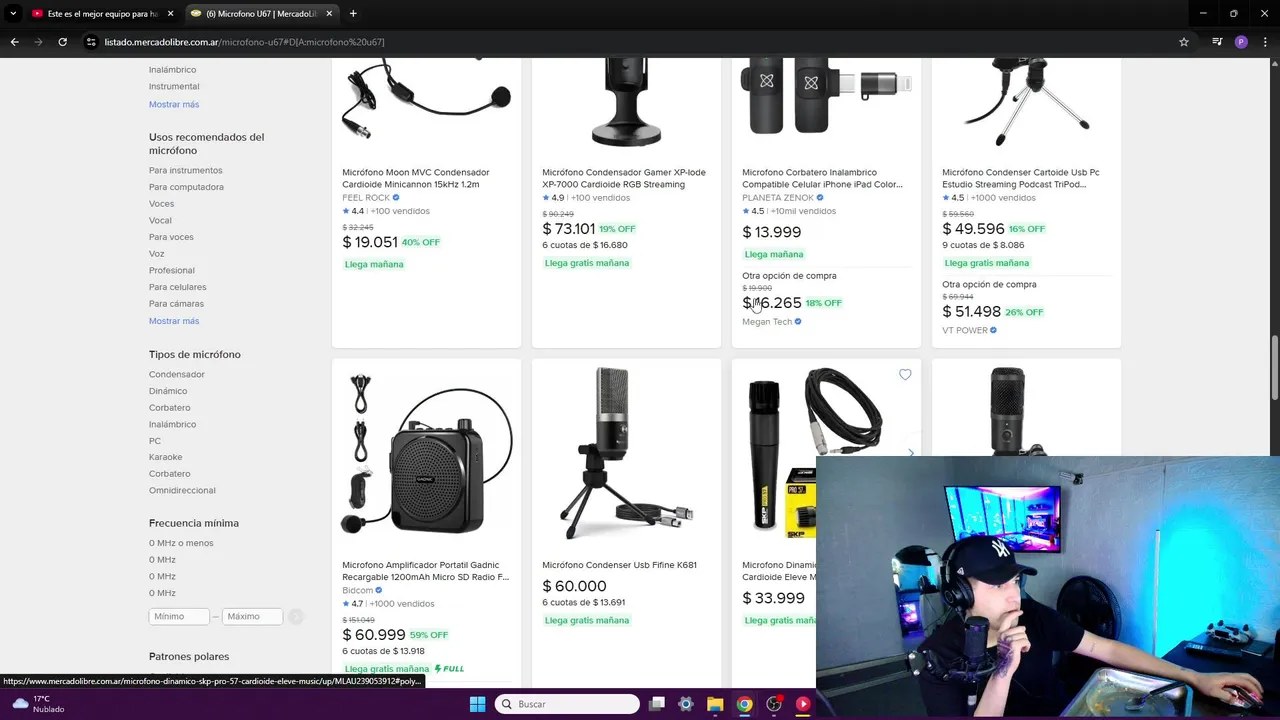This screenshot has width=1280, height=720.
Task: Filter by Condensador microphone type
Action: point(177,375)
